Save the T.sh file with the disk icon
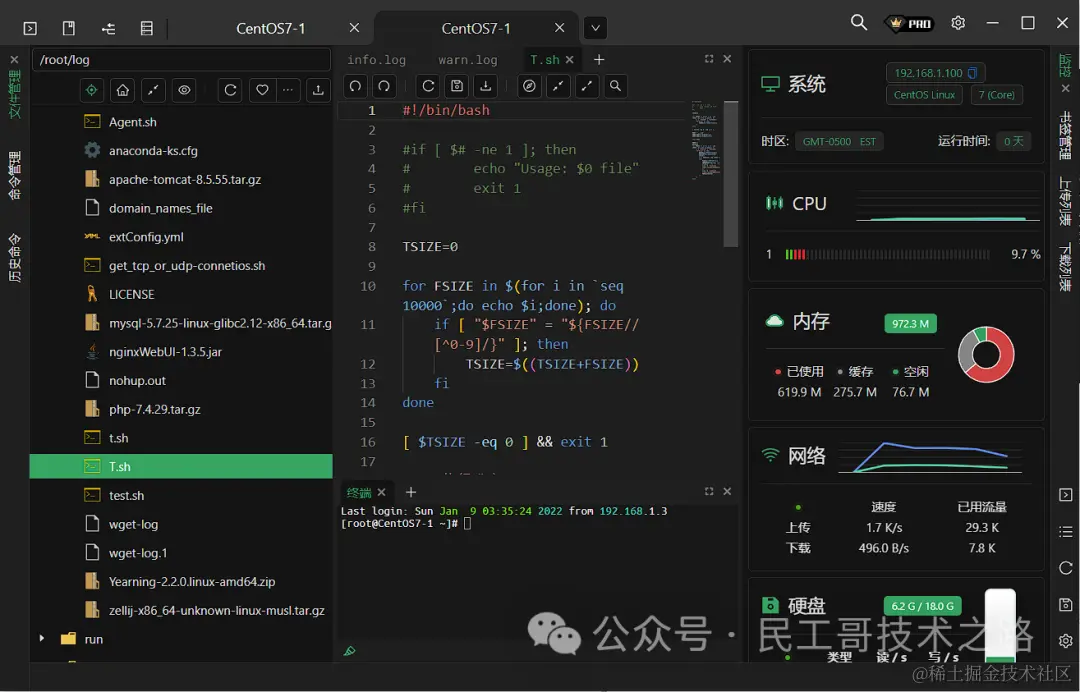Viewport: 1080px width, 692px height. pos(457,86)
